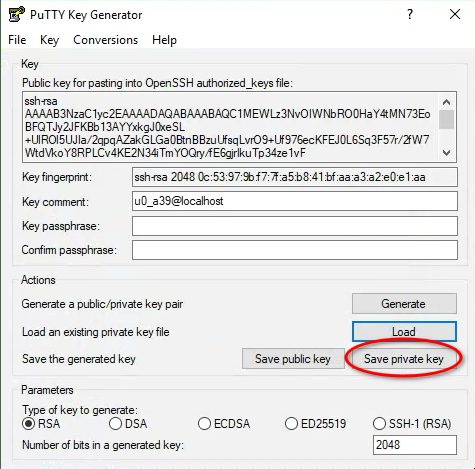Open the File menu
Image resolution: width=475 pixels, height=469 pixels.
[x=17, y=40]
